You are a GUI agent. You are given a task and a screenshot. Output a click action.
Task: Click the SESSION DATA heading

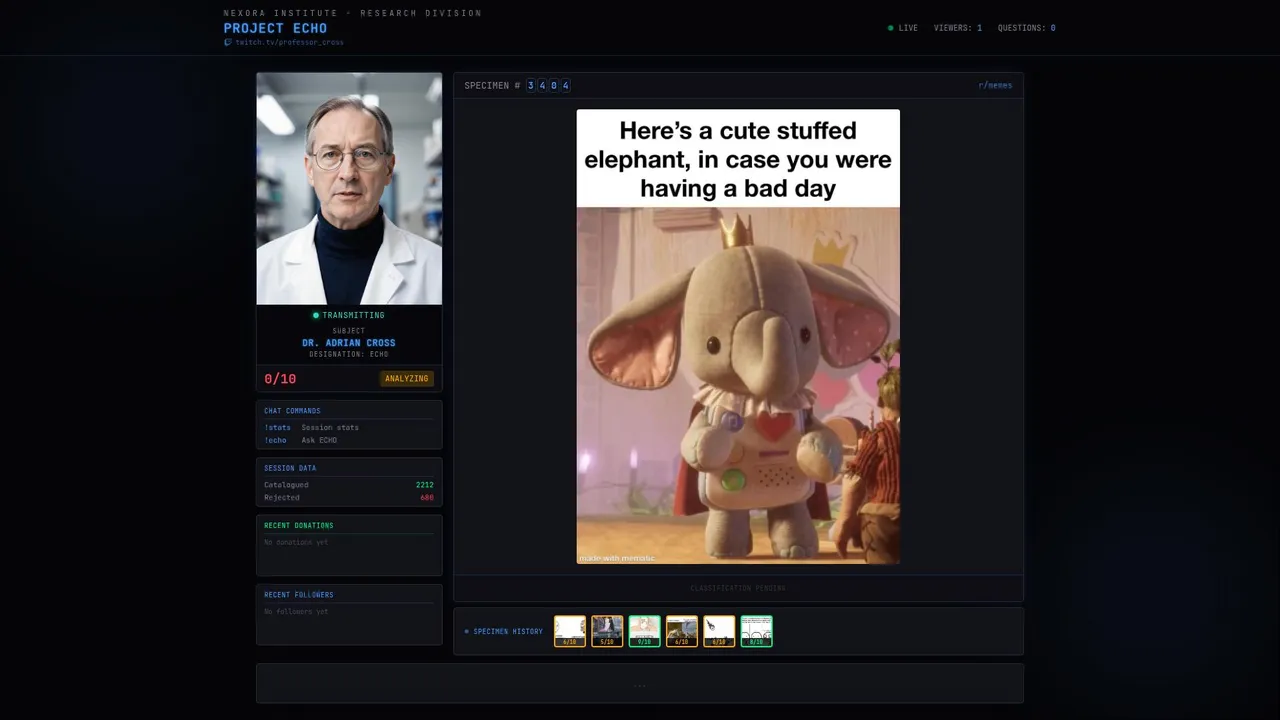(x=290, y=468)
